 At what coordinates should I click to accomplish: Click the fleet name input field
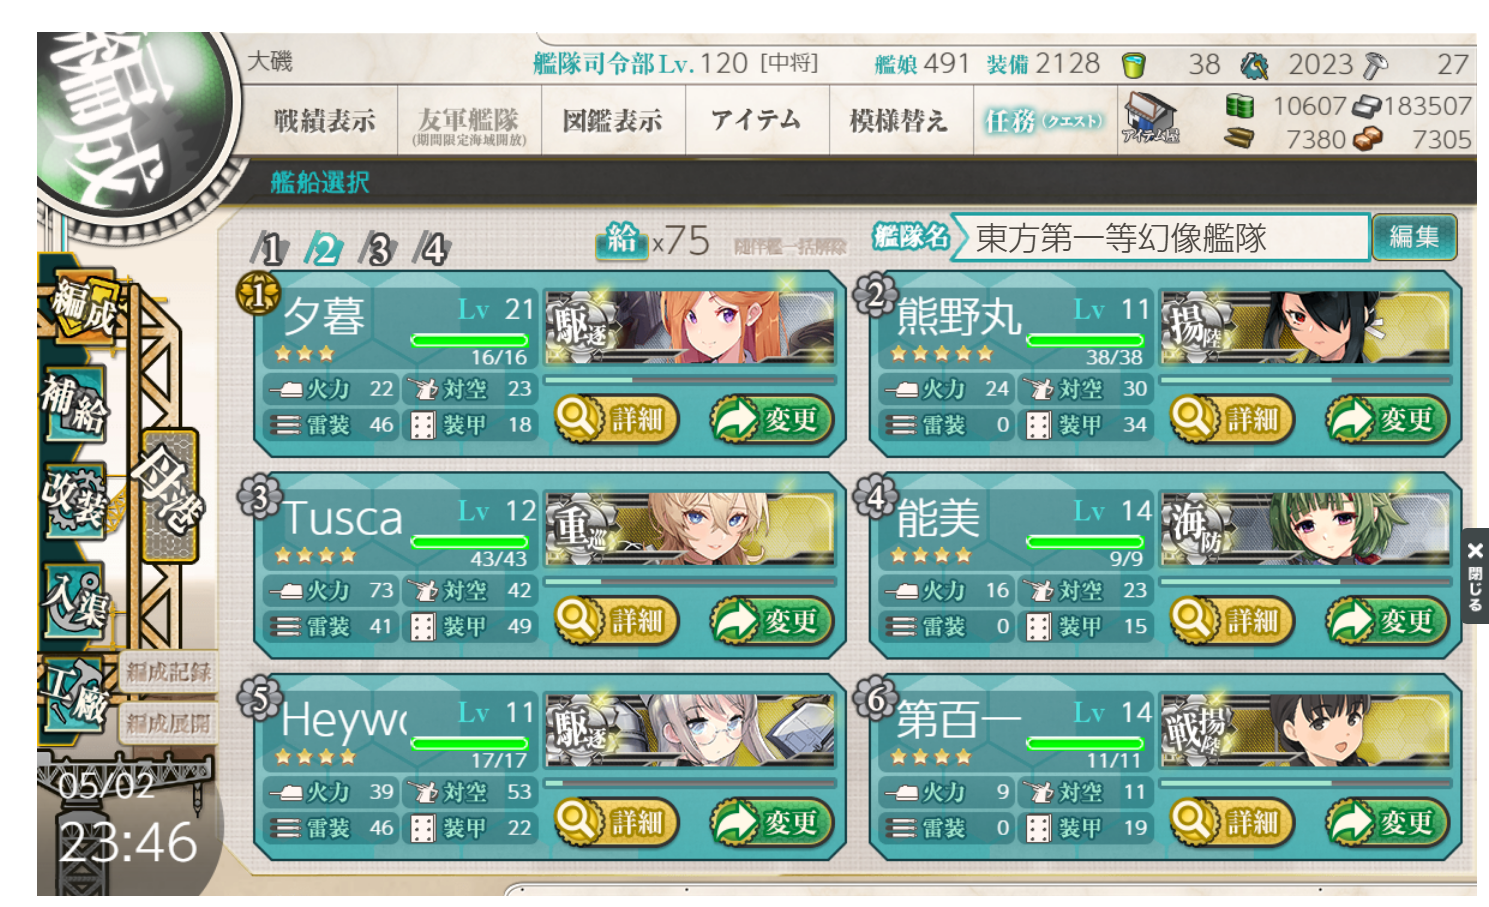click(x=1160, y=238)
